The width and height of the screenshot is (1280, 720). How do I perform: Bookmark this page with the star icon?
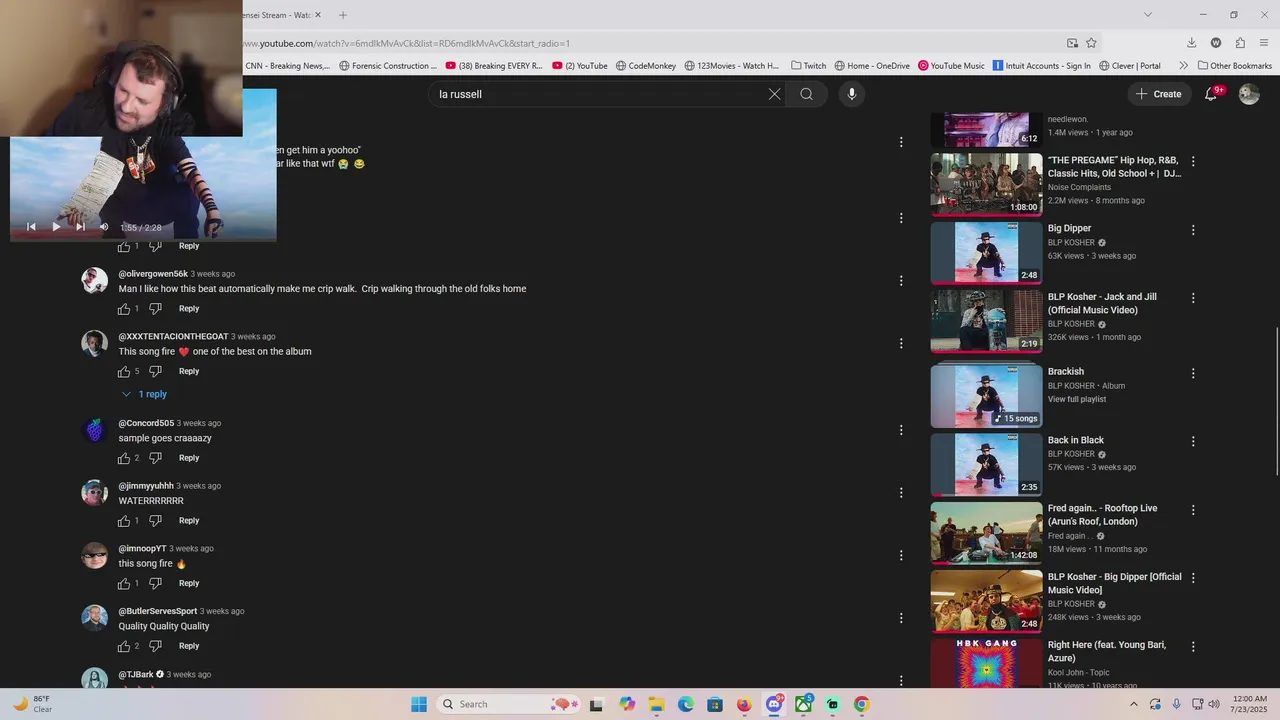(x=1091, y=43)
